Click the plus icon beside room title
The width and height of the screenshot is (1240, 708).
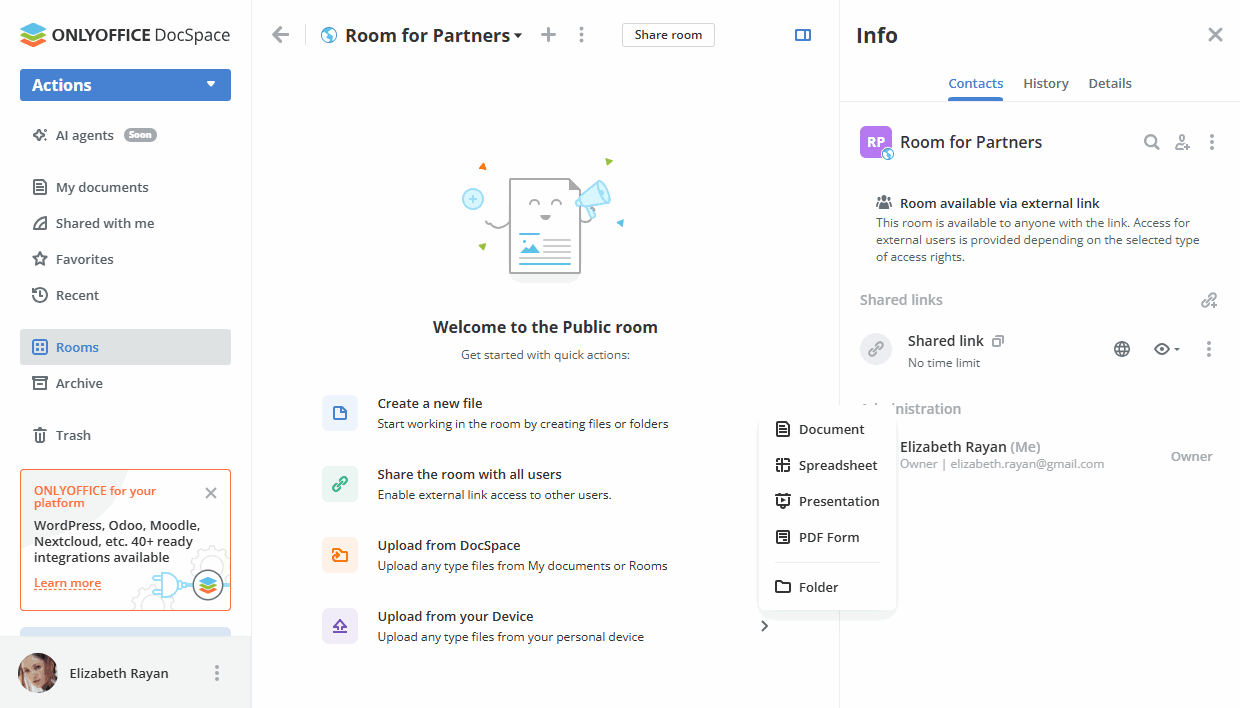point(548,35)
